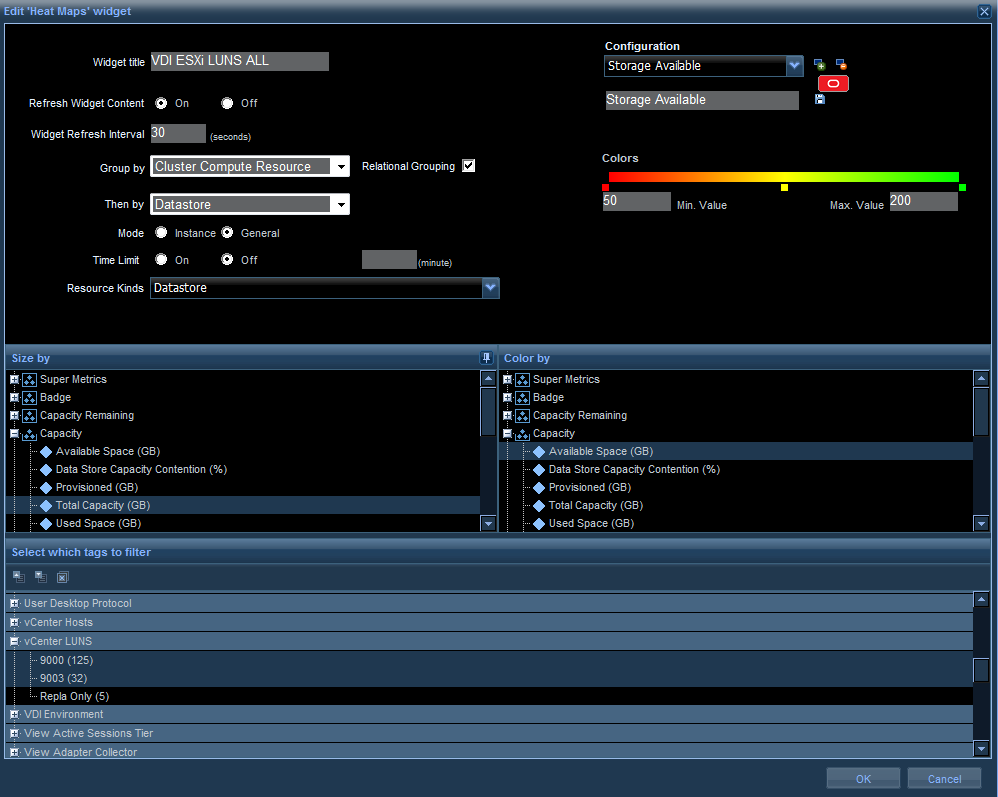Select Instance mode radio button
This screenshot has width=998, height=797.
pos(161,233)
